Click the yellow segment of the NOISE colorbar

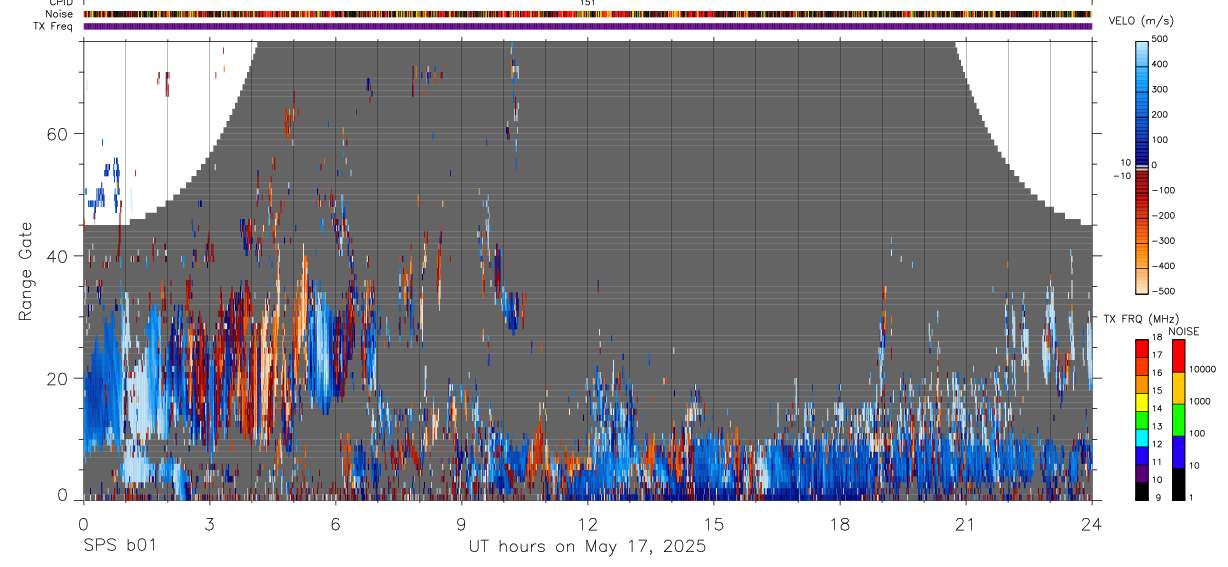coord(1179,387)
